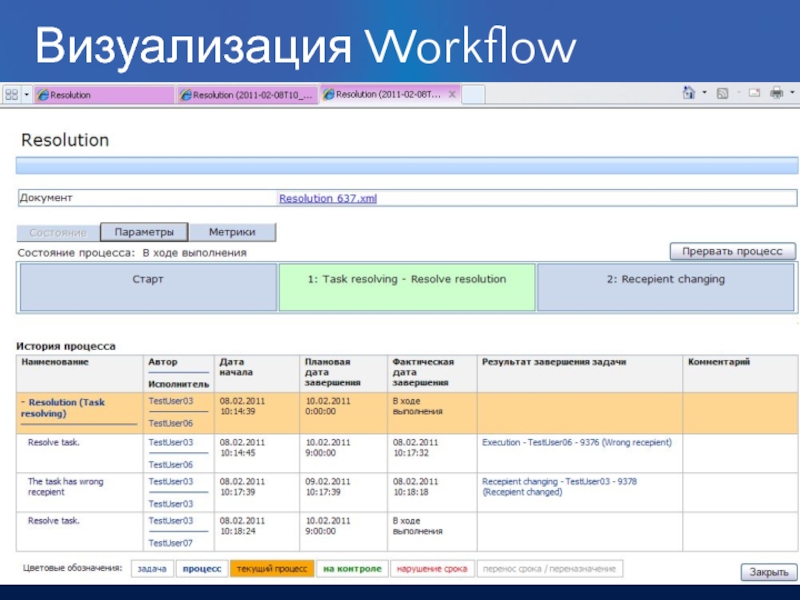800x600 pixels.
Task: Open the Execution - TestUser06 - 9376 result
Action: click(576, 442)
